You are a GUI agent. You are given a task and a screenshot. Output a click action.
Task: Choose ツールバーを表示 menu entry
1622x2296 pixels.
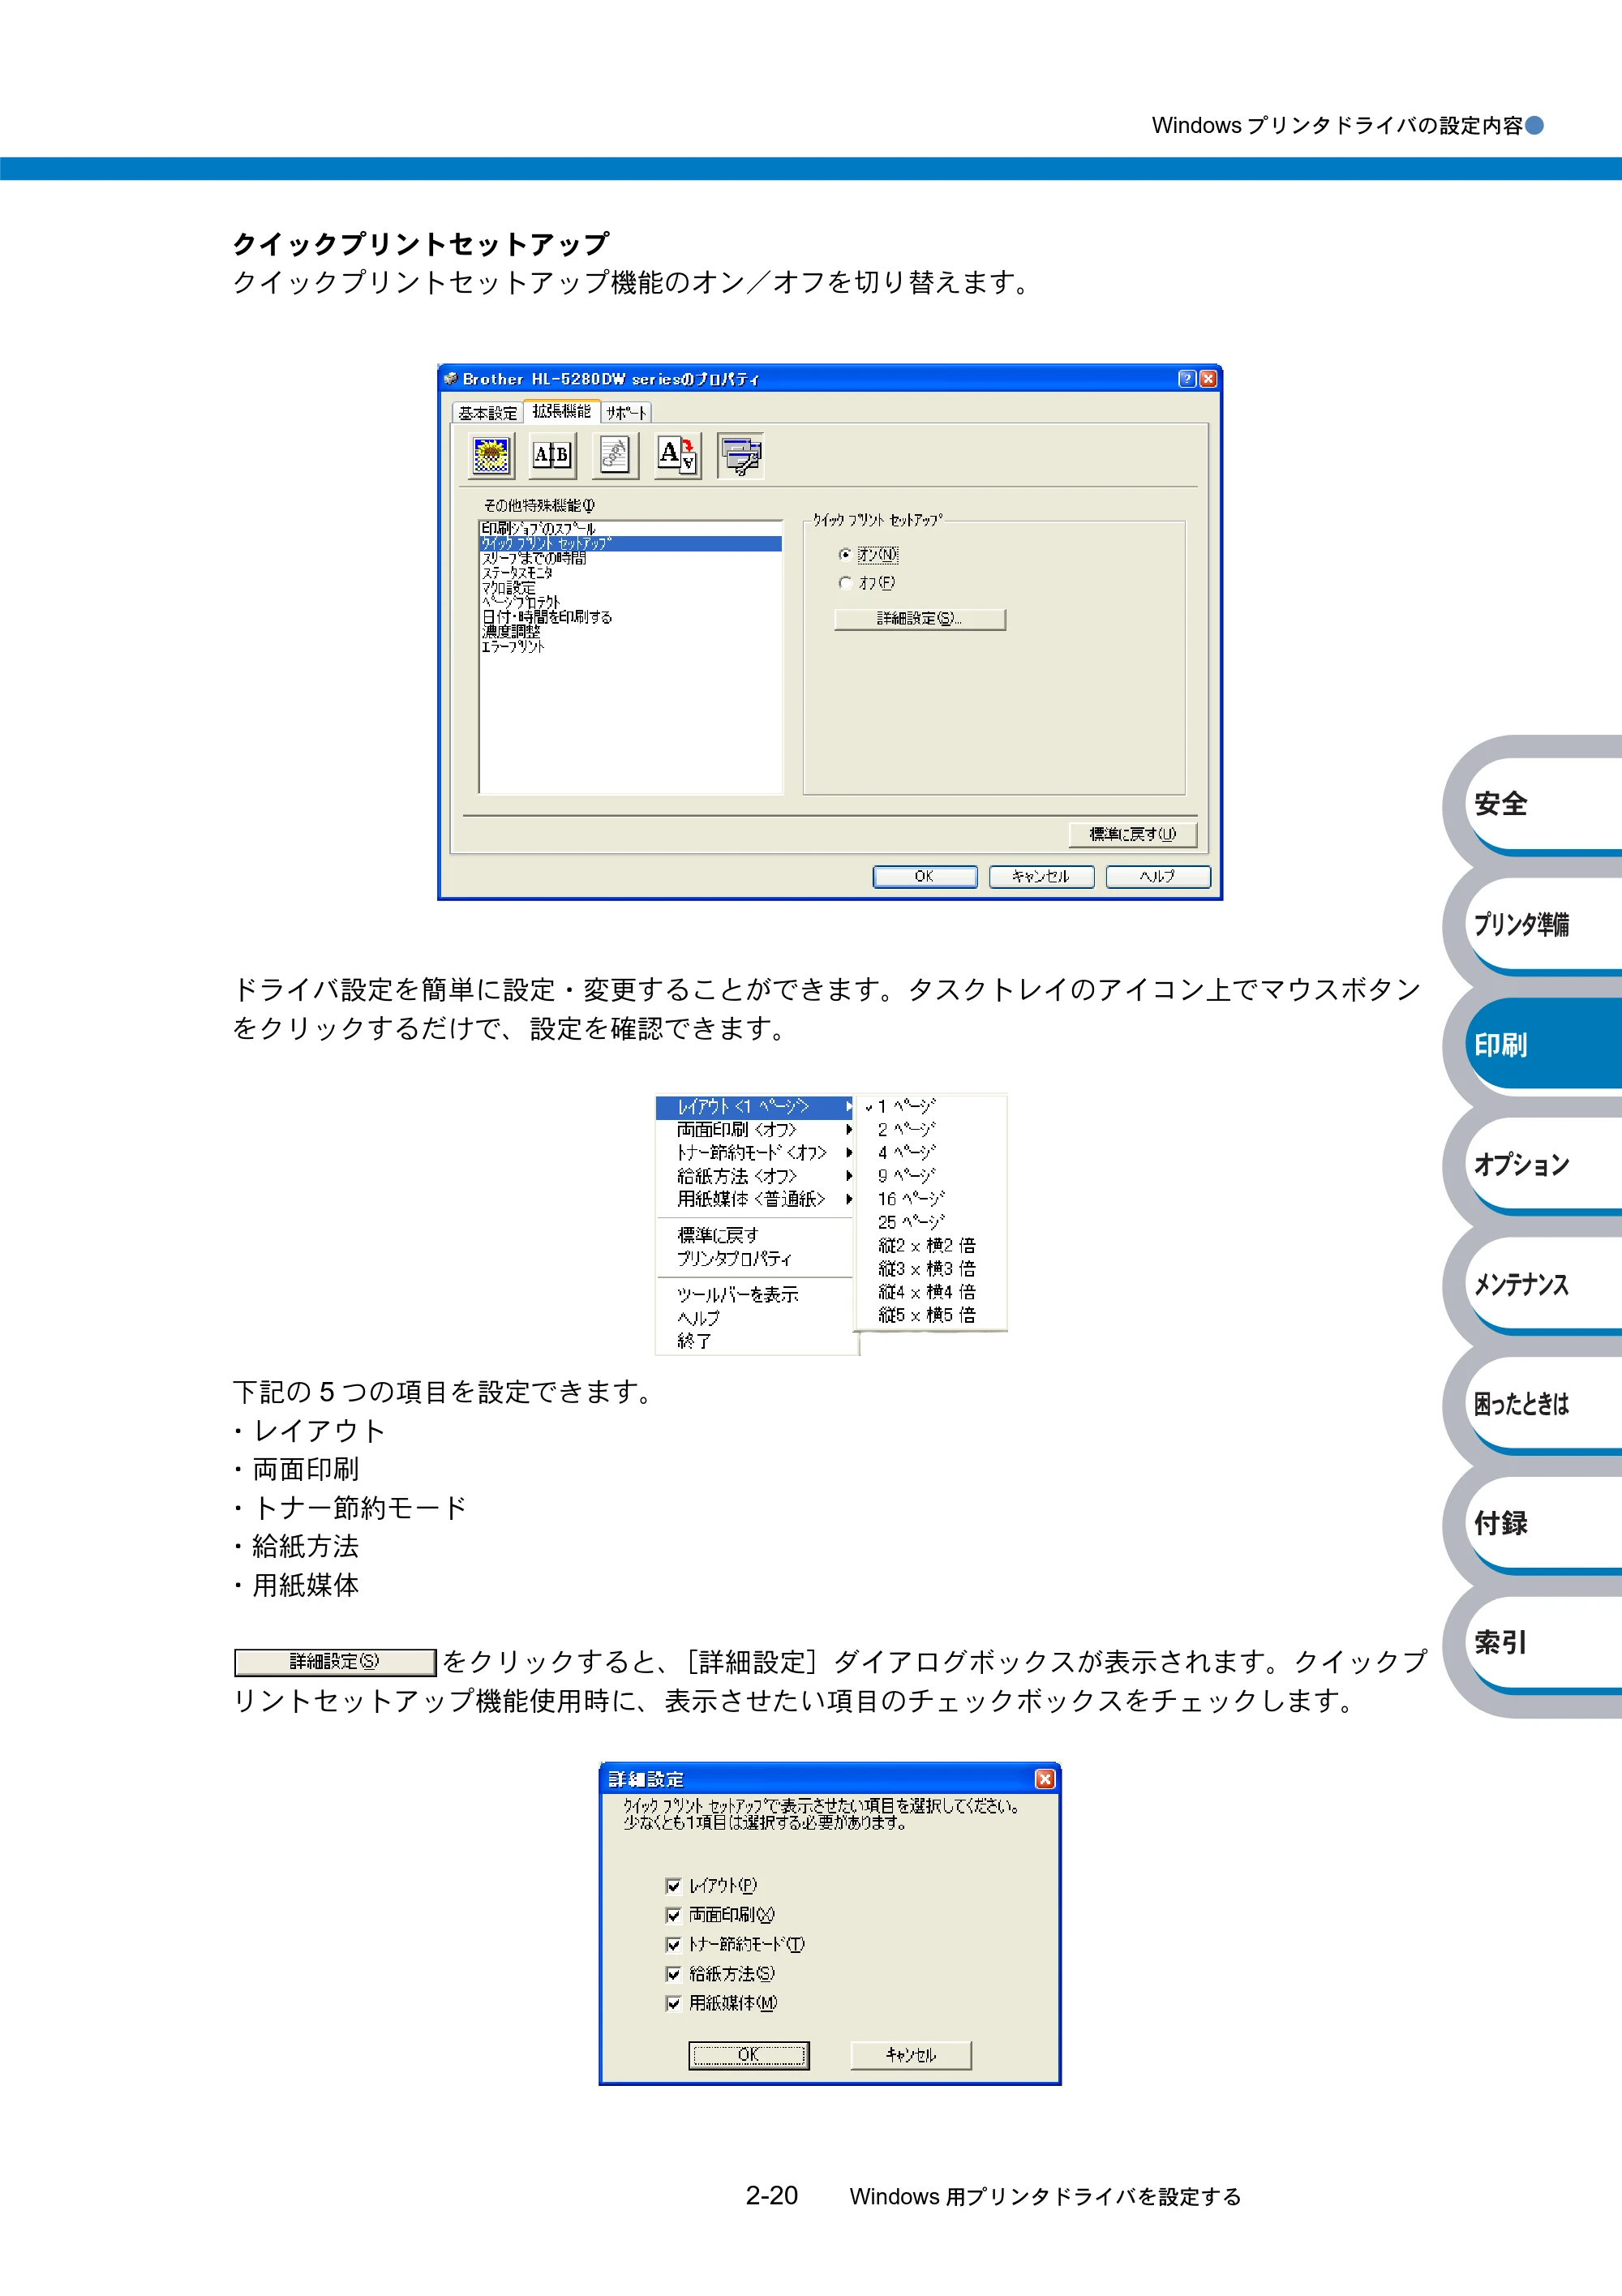tap(755, 1295)
